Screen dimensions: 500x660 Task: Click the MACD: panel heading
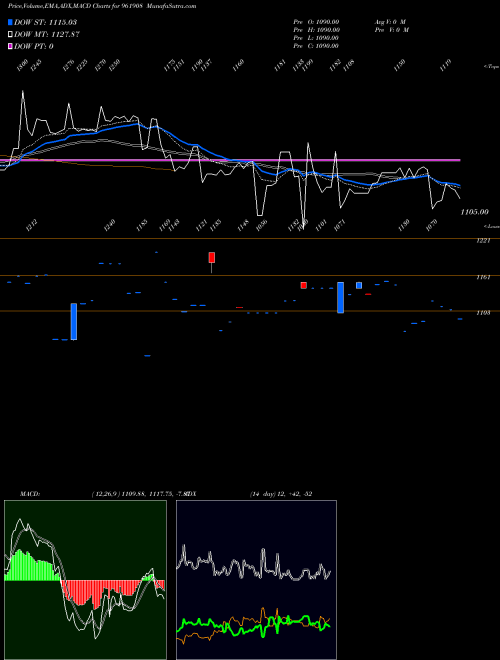29,494
